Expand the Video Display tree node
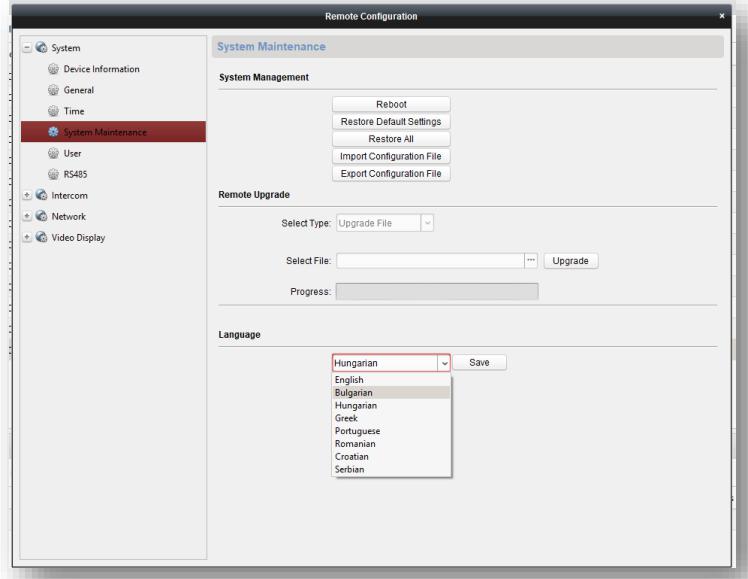 (27, 238)
